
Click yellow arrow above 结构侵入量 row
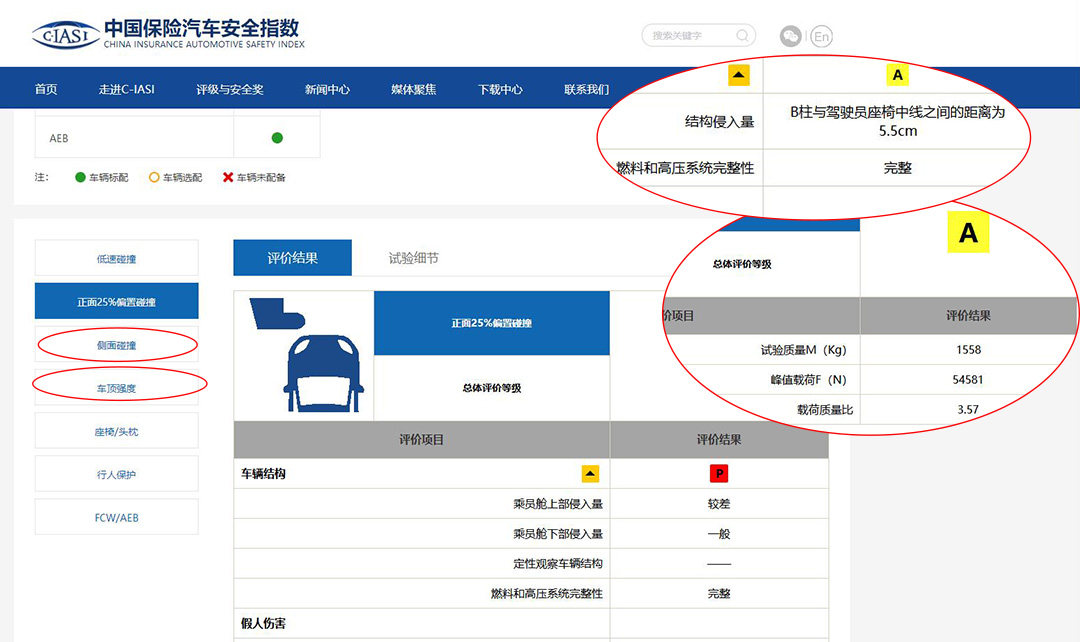coord(738,75)
